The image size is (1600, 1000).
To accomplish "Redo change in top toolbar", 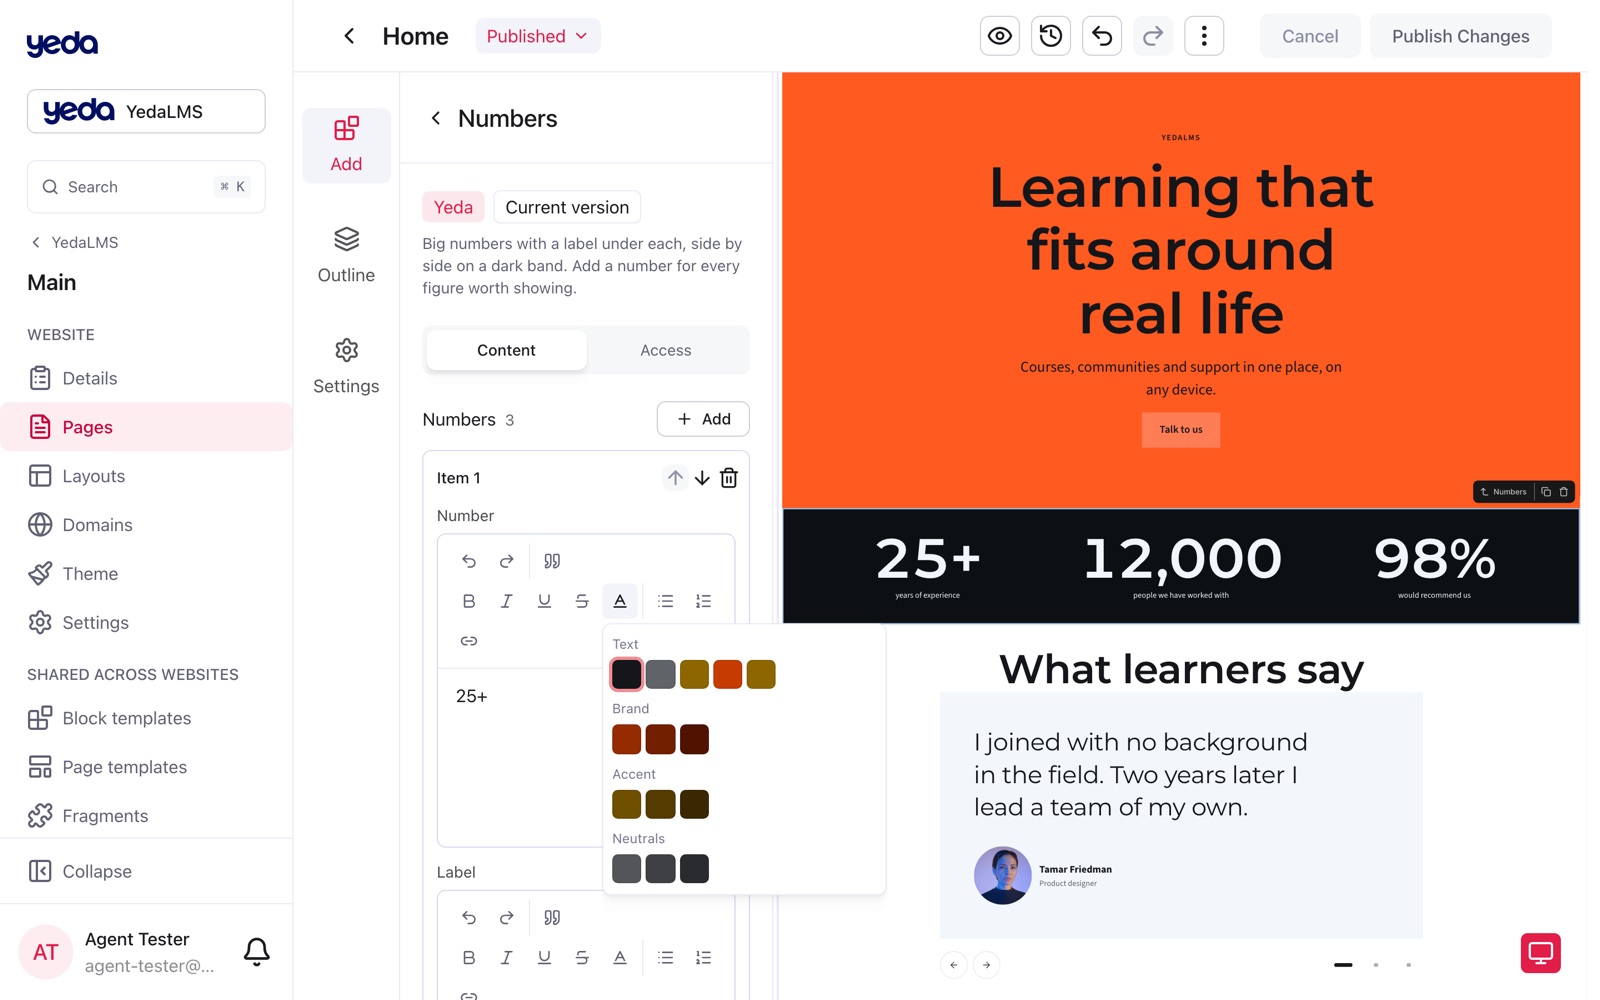I will point(1153,36).
